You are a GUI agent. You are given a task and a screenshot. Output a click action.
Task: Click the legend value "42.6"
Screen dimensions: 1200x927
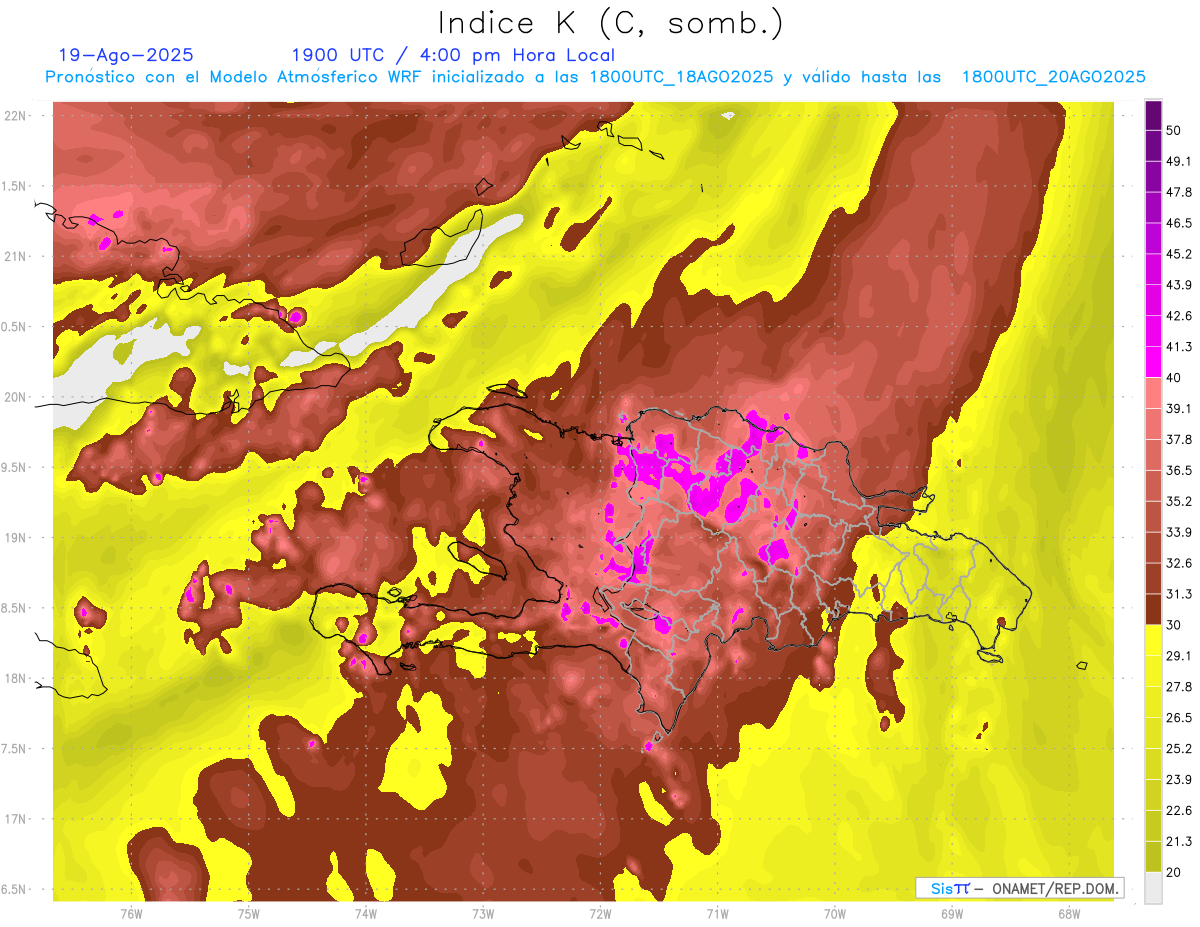pos(1179,317)
